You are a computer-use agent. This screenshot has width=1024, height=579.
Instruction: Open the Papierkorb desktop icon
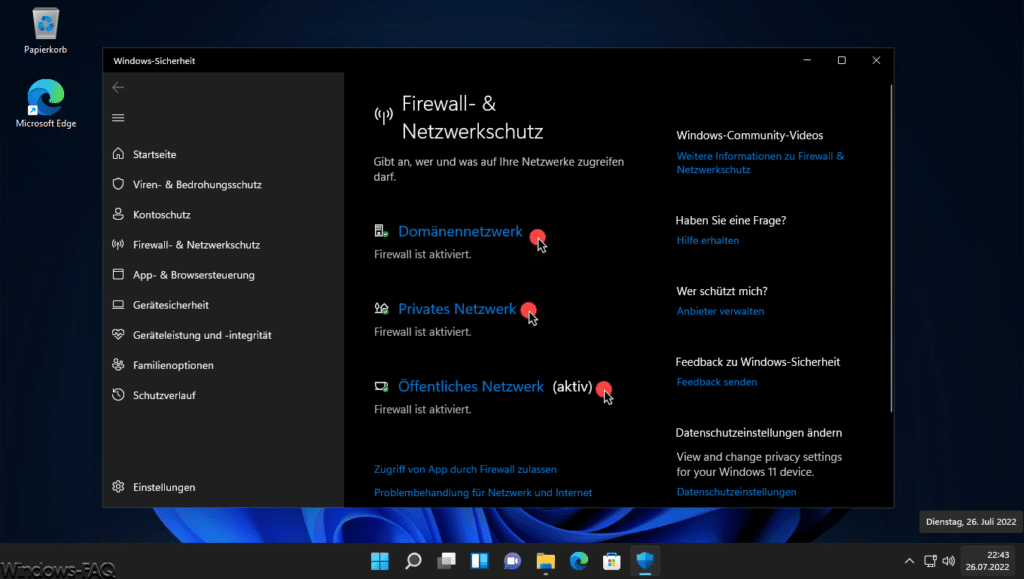tap(46, 31)
